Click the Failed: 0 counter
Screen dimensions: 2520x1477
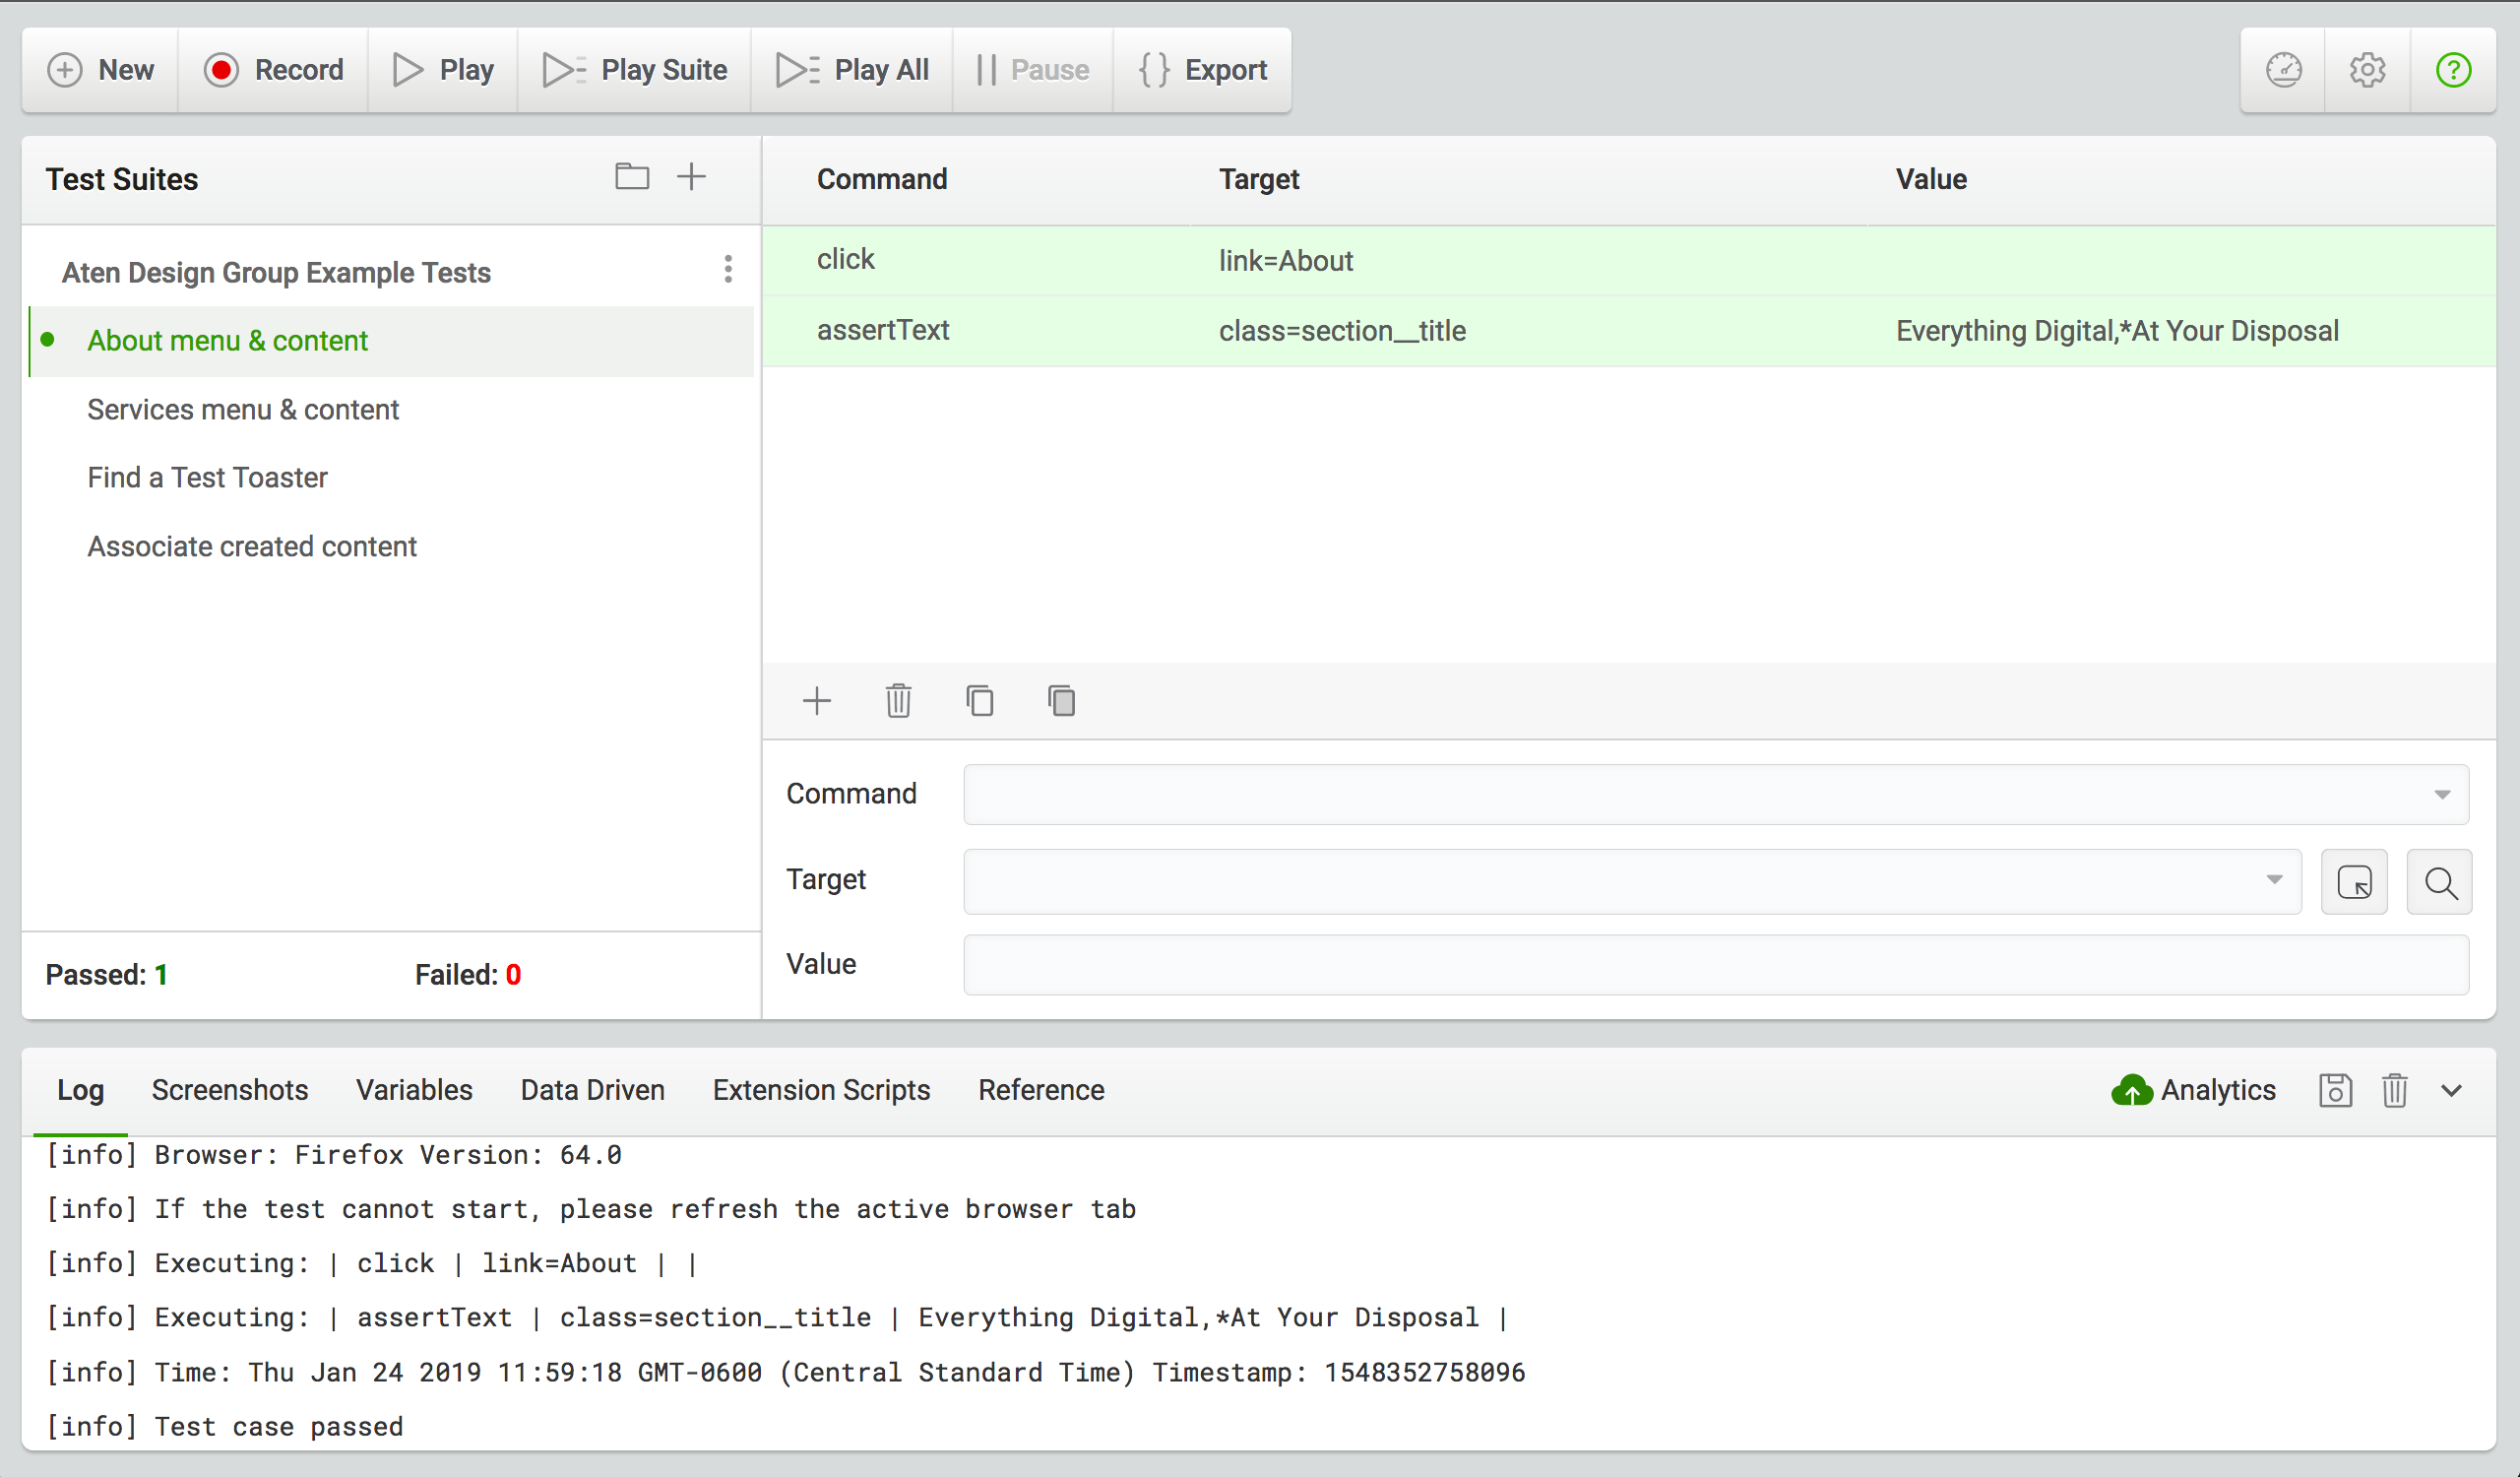coord(468,975)
